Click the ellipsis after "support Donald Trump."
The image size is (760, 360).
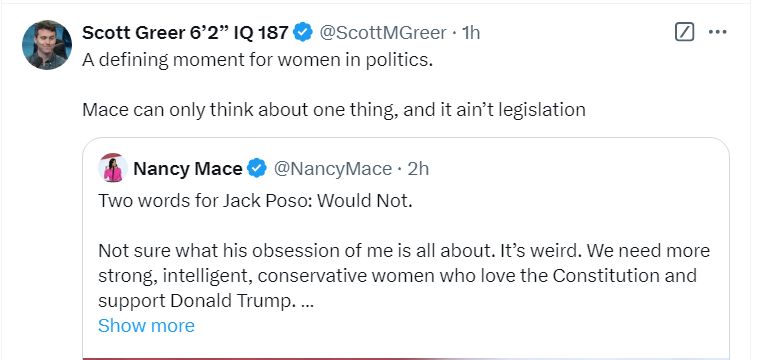(x=307, y=301)
